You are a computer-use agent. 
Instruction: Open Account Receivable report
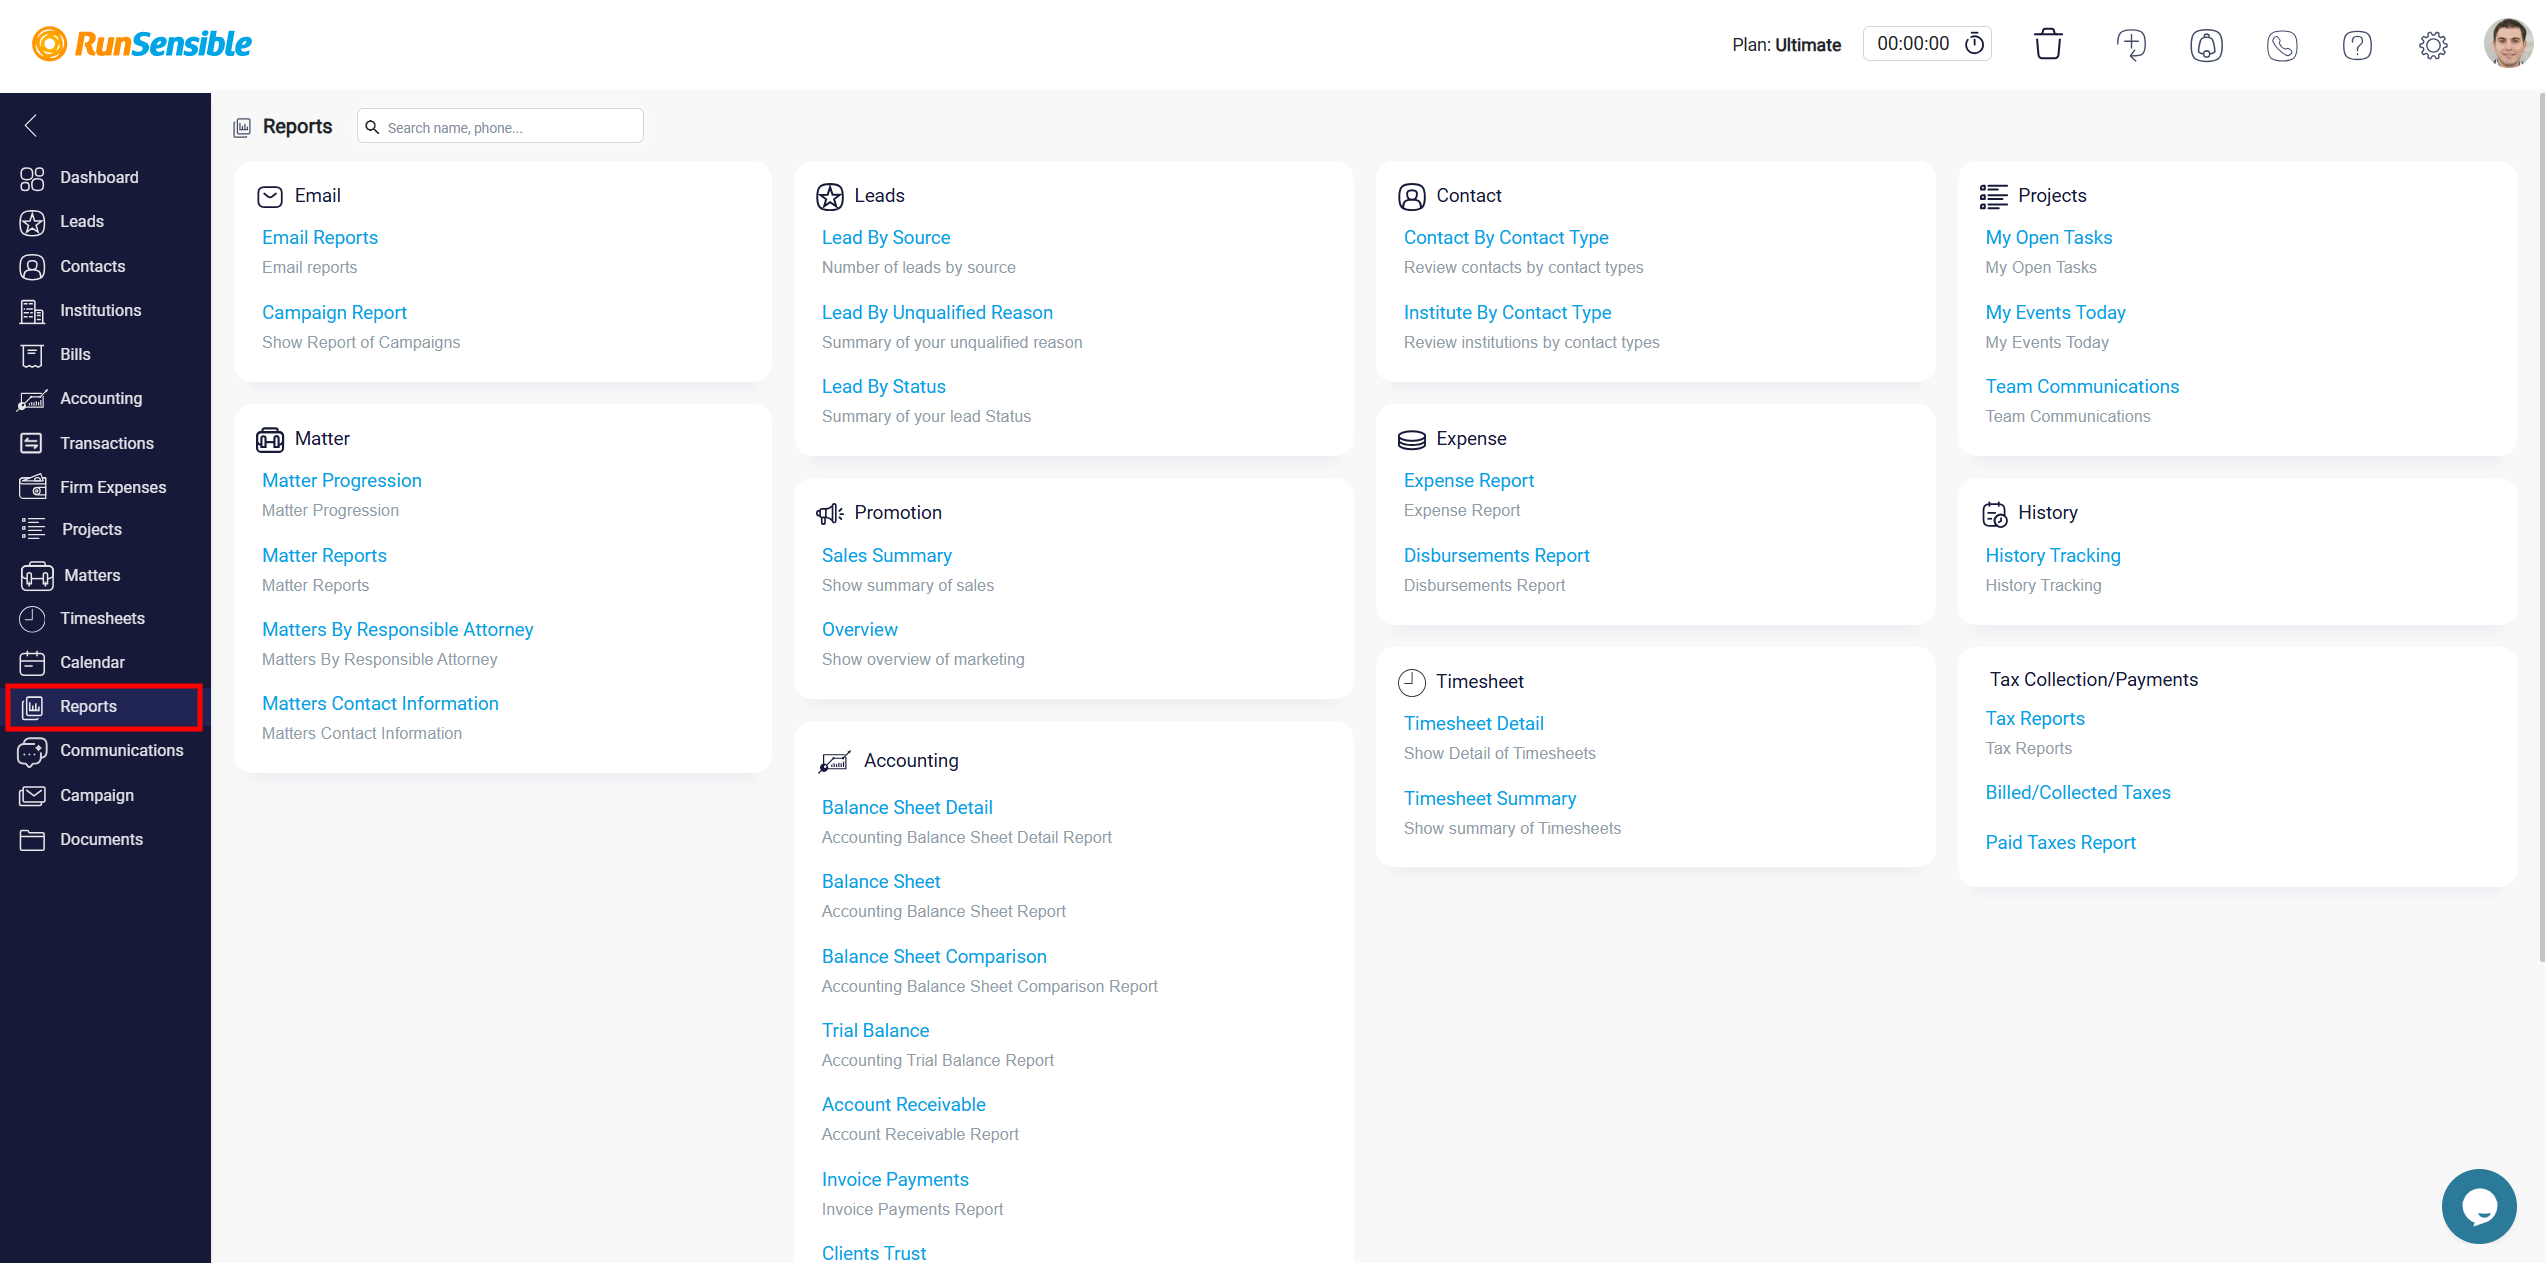click(904, 1105)
